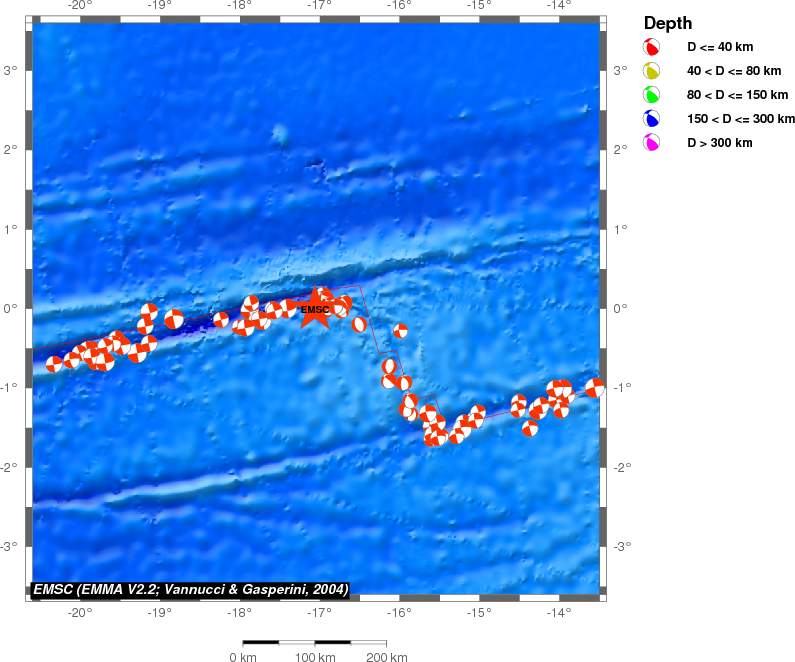Click the blue beachball icon for 150 < D <= 300 km

point(652,118)
